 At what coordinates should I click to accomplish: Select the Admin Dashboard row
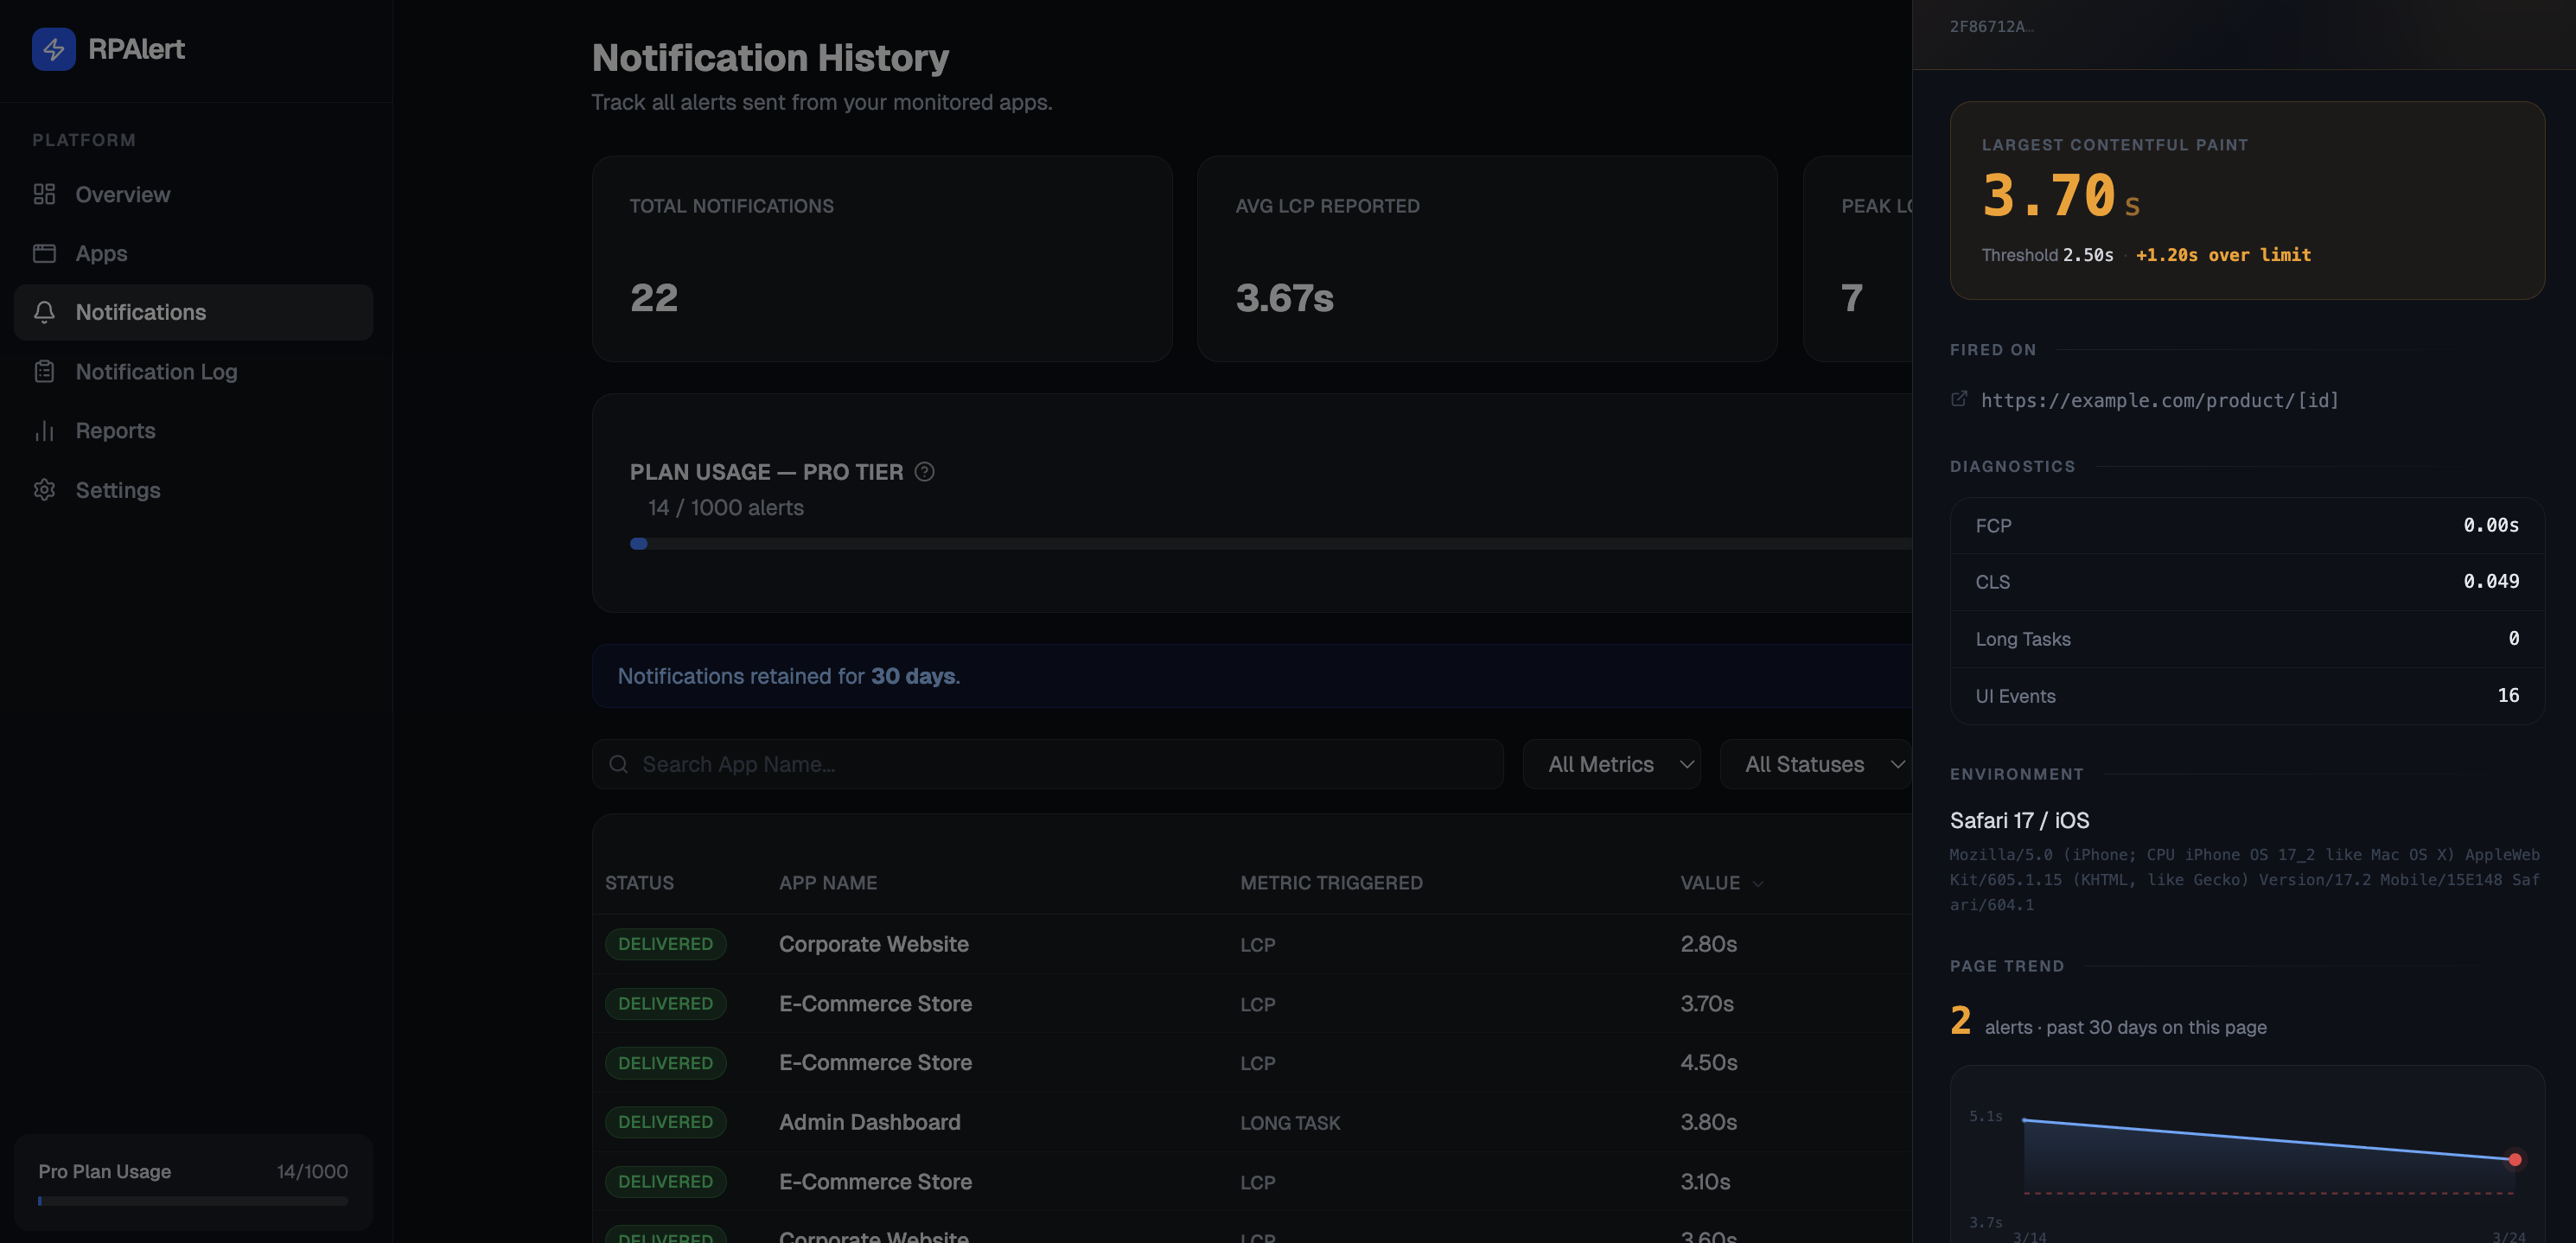(1252, 1122)
